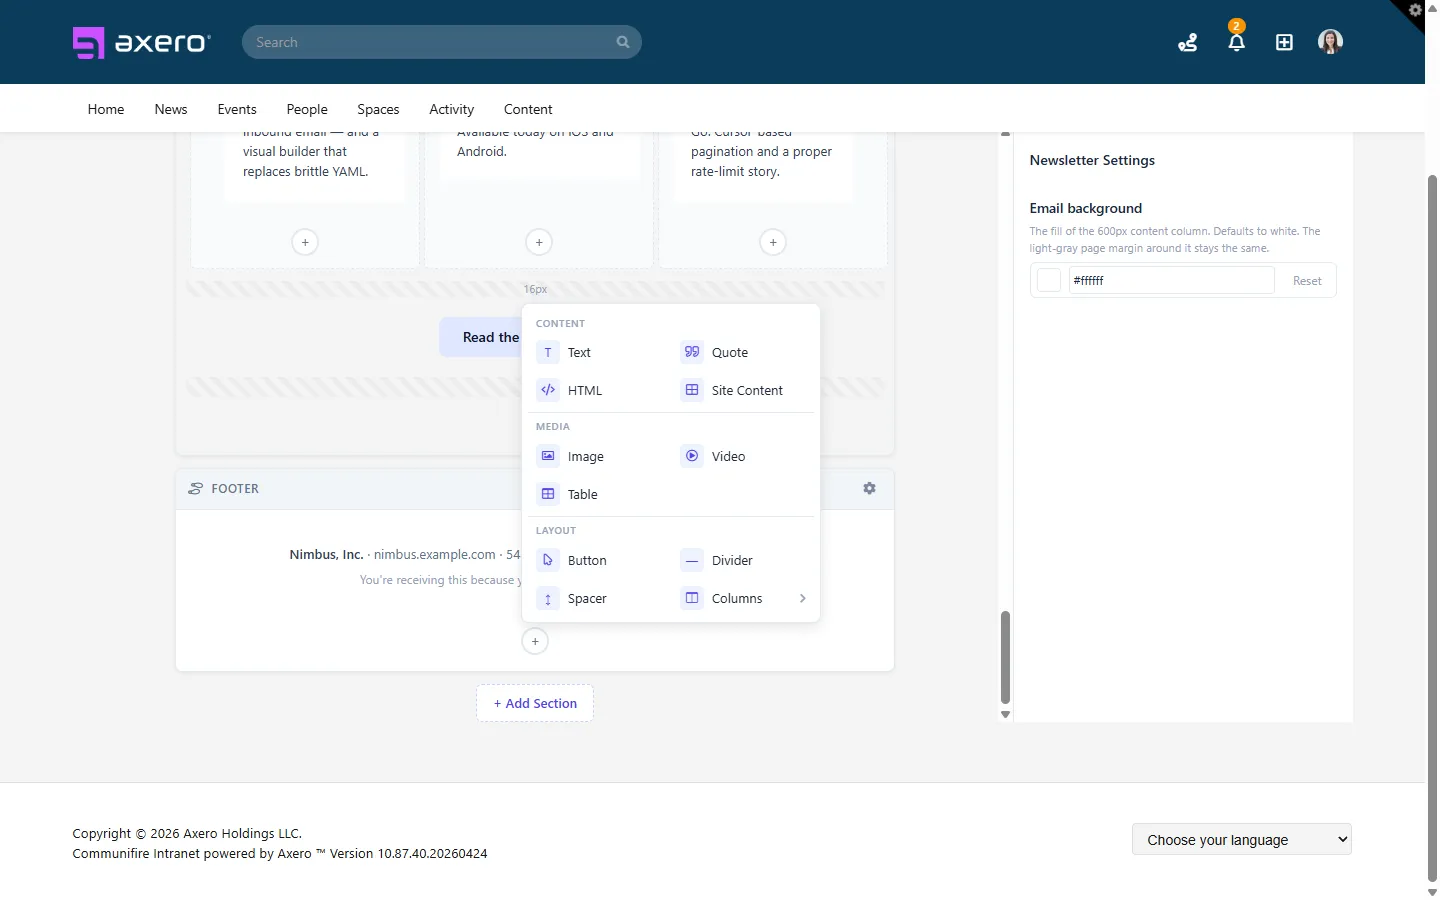The width and height of the screenshot is (1440, 900).
Task: Go to the Content nav item
Action: click(x=528, y=109)
